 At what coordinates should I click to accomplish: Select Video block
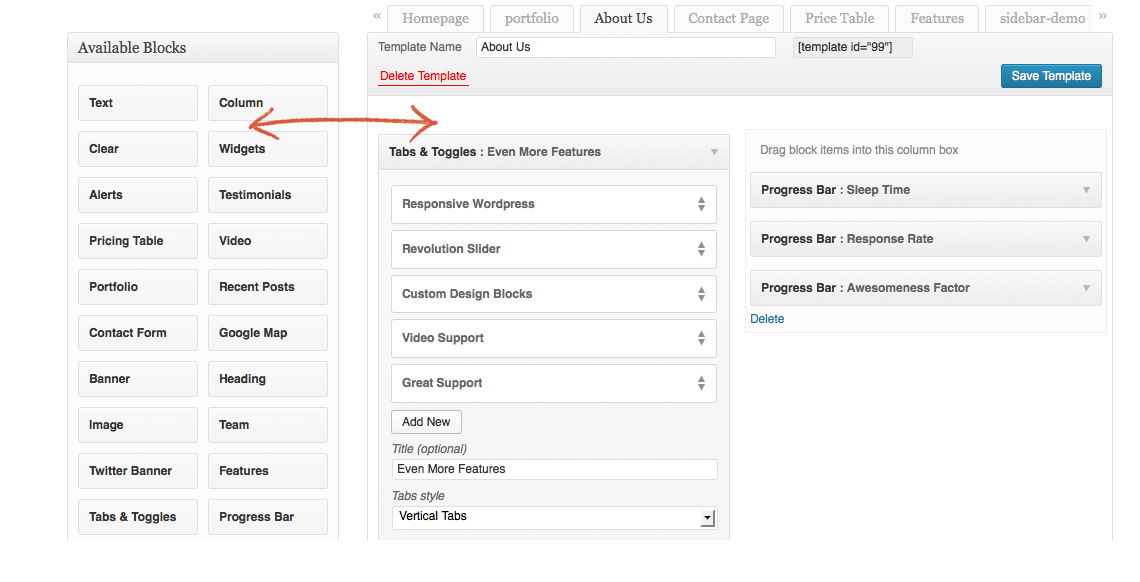click(x=268, y=241)
